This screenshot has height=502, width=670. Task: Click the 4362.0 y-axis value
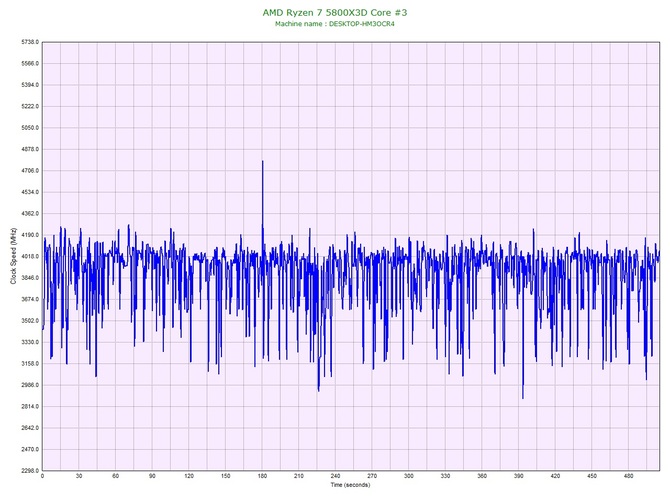pos(30,213)
